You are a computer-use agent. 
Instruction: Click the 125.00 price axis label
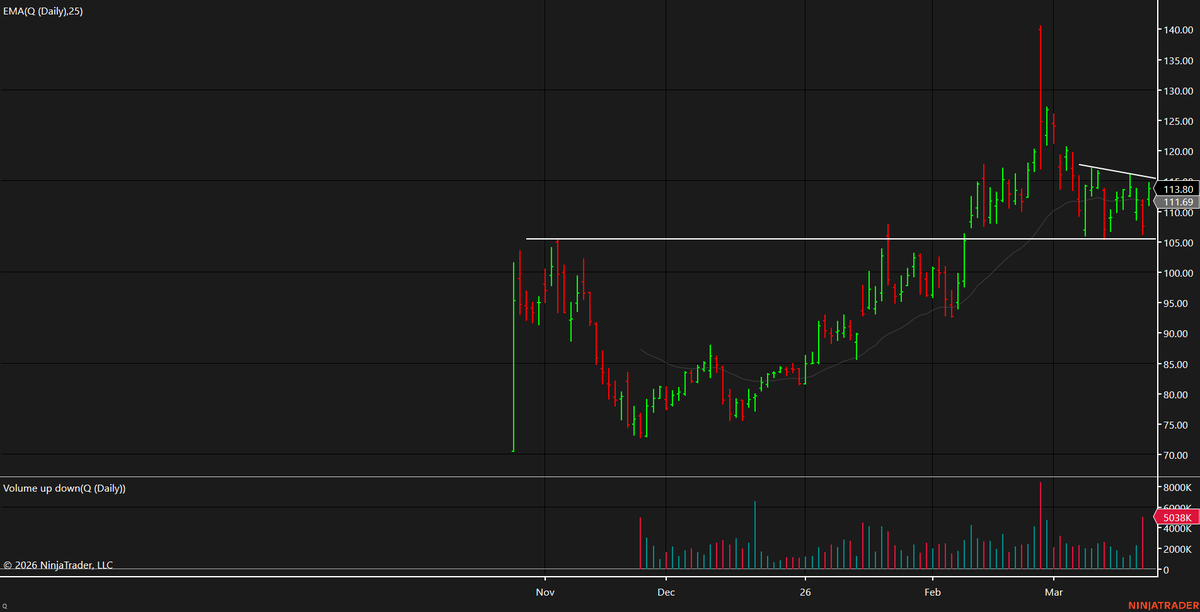(1177, 121)
